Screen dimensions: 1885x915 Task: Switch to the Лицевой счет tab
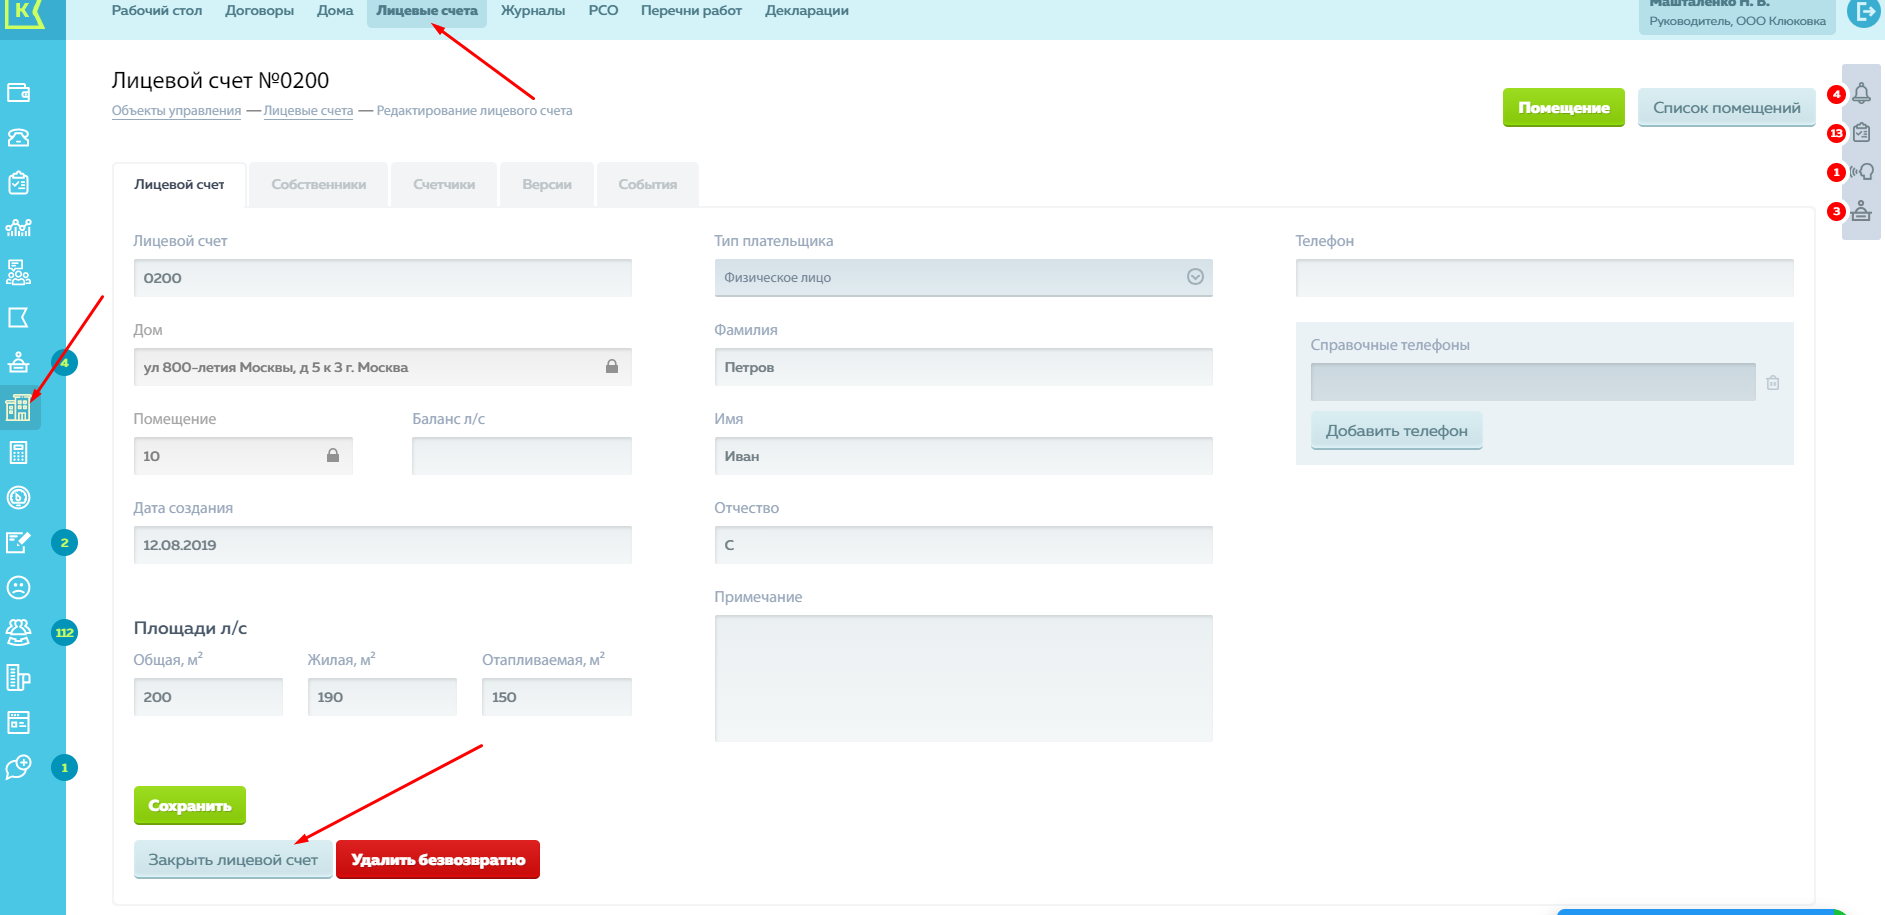pyautogui.click(x=180, y=185)
